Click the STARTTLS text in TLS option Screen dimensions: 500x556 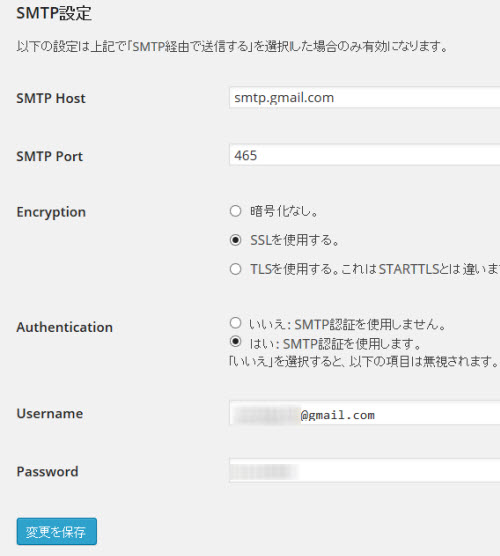409,269
